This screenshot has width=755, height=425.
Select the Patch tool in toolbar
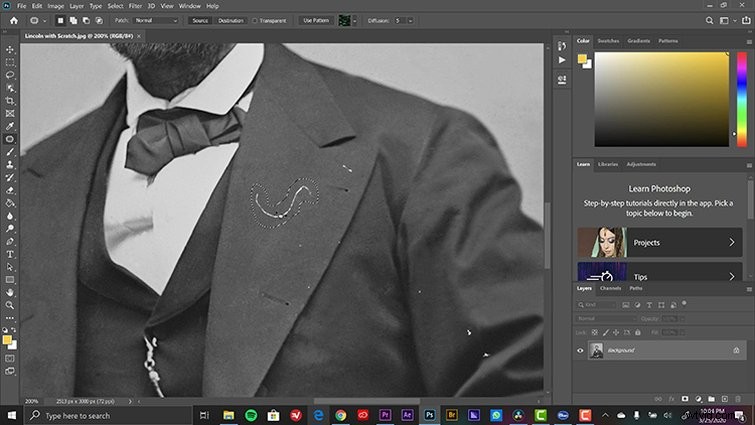[10, 139]
